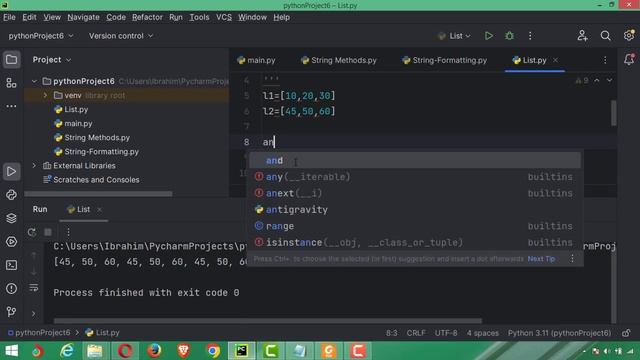Image resolution: width=640 pixels, height=360 pixels.
Task: Open the Refactor menu
Action: coord(147,17)
